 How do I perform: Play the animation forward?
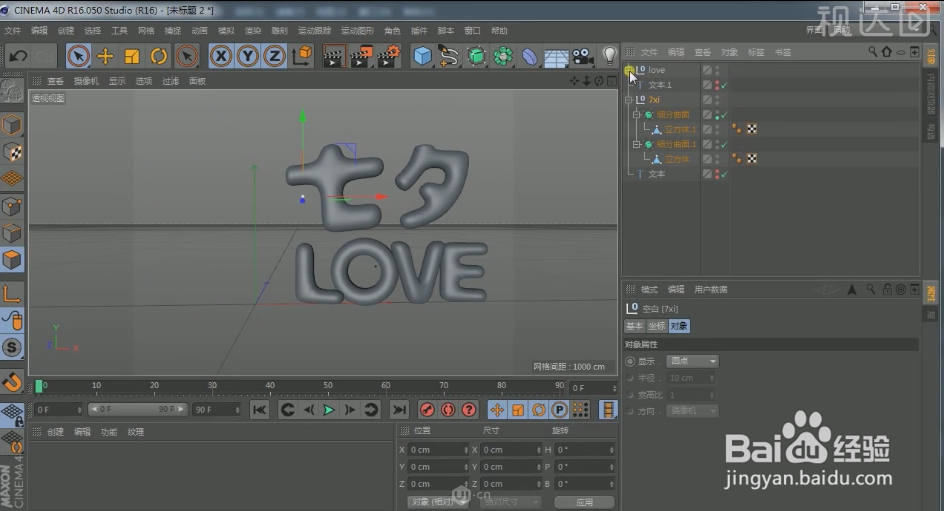(329, 410)
